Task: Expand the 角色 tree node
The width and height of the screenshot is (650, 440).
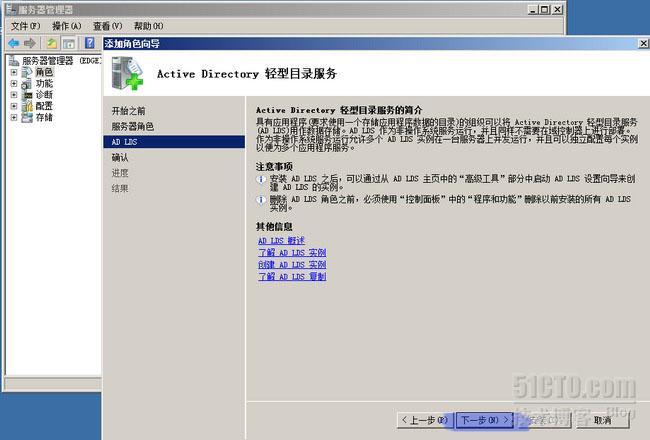Action: pos(14,72)
